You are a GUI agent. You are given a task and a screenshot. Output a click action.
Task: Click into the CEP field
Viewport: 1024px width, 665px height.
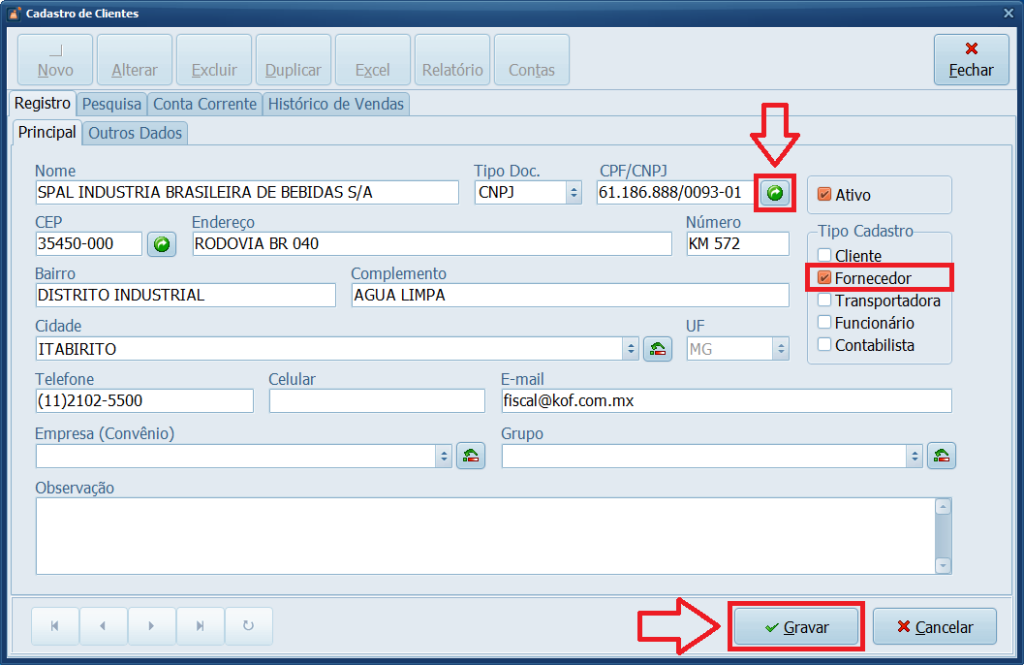89,244
